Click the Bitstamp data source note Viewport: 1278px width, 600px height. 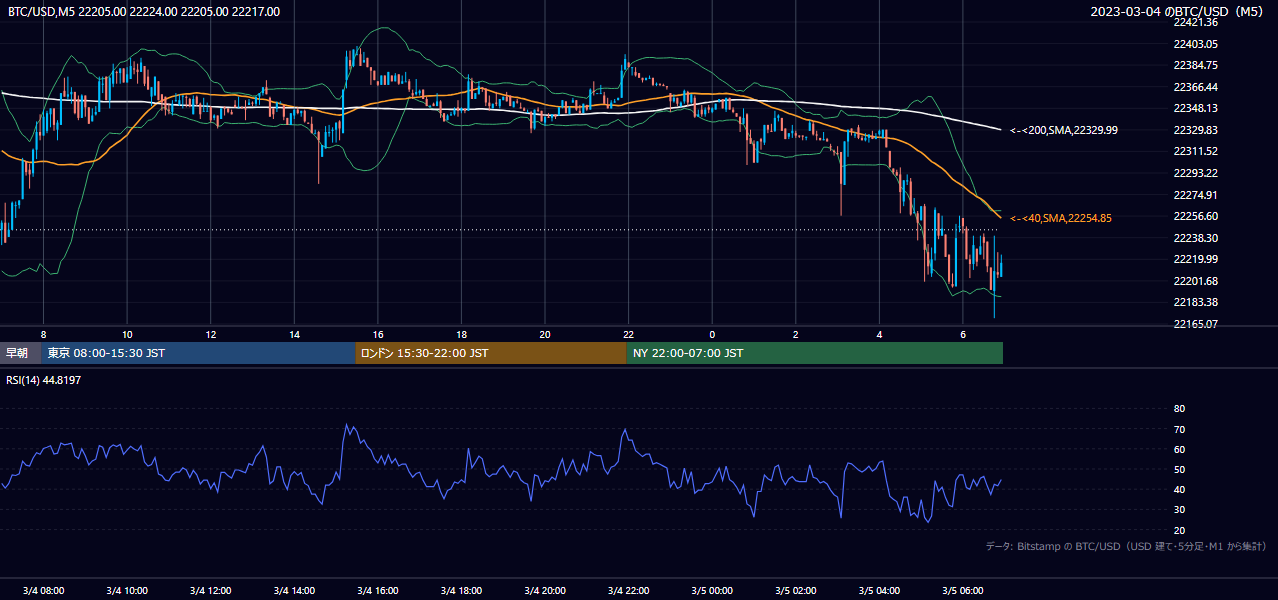coord(1126,547)
